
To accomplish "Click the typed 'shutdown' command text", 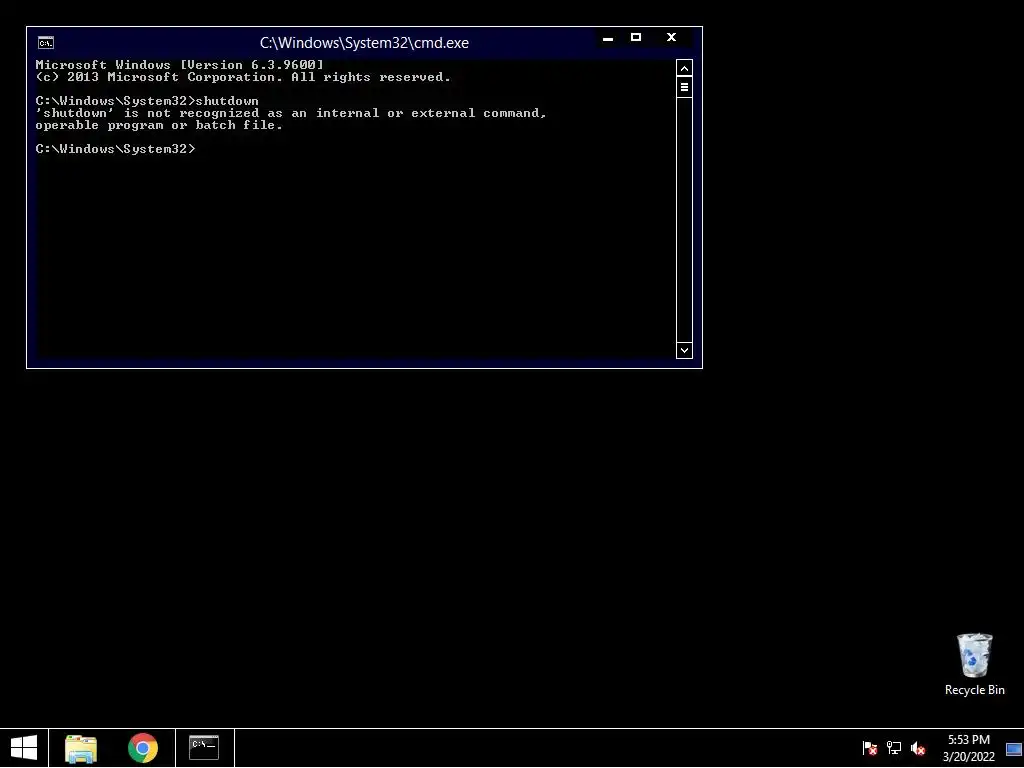I will (227, 101).
